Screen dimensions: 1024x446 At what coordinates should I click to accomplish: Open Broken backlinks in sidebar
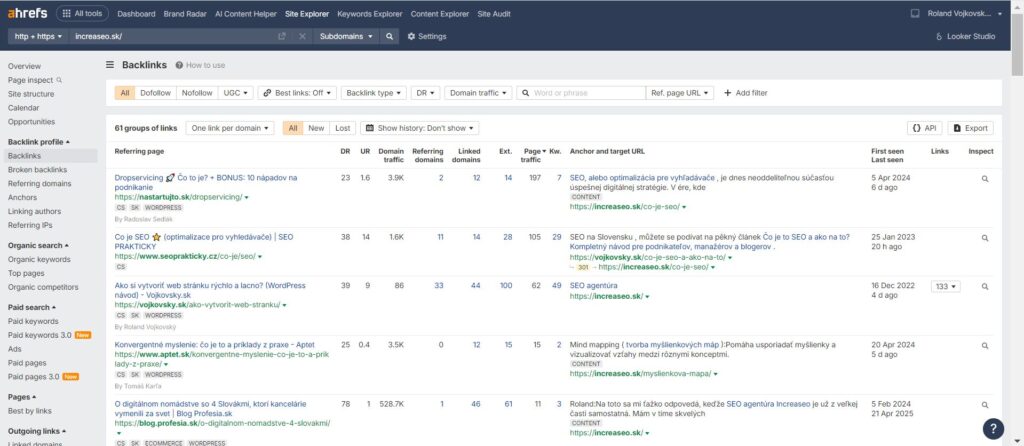tap(37, 170)
